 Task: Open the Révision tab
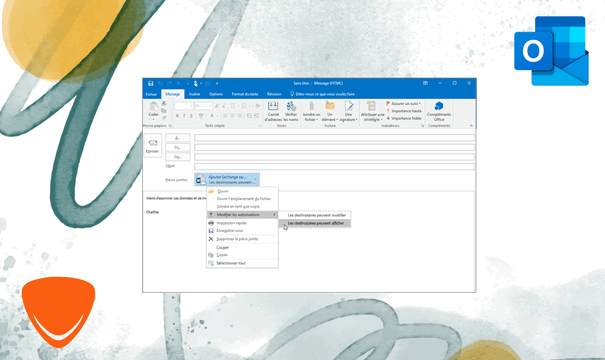click(274, 94)
